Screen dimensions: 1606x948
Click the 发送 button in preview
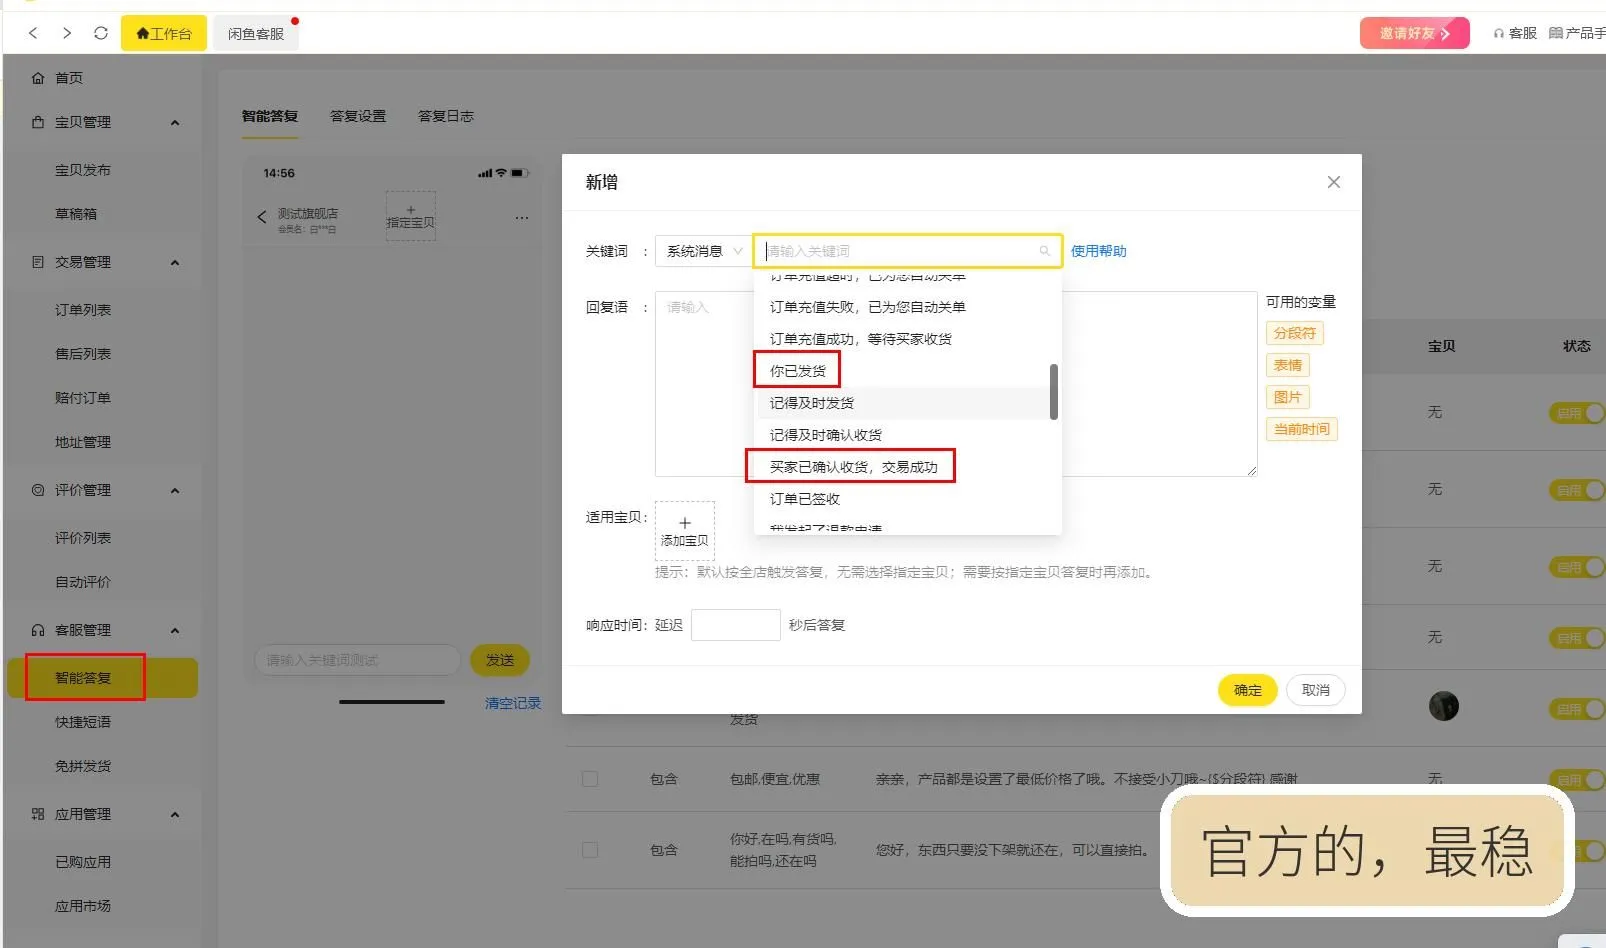tap(500, 660)
